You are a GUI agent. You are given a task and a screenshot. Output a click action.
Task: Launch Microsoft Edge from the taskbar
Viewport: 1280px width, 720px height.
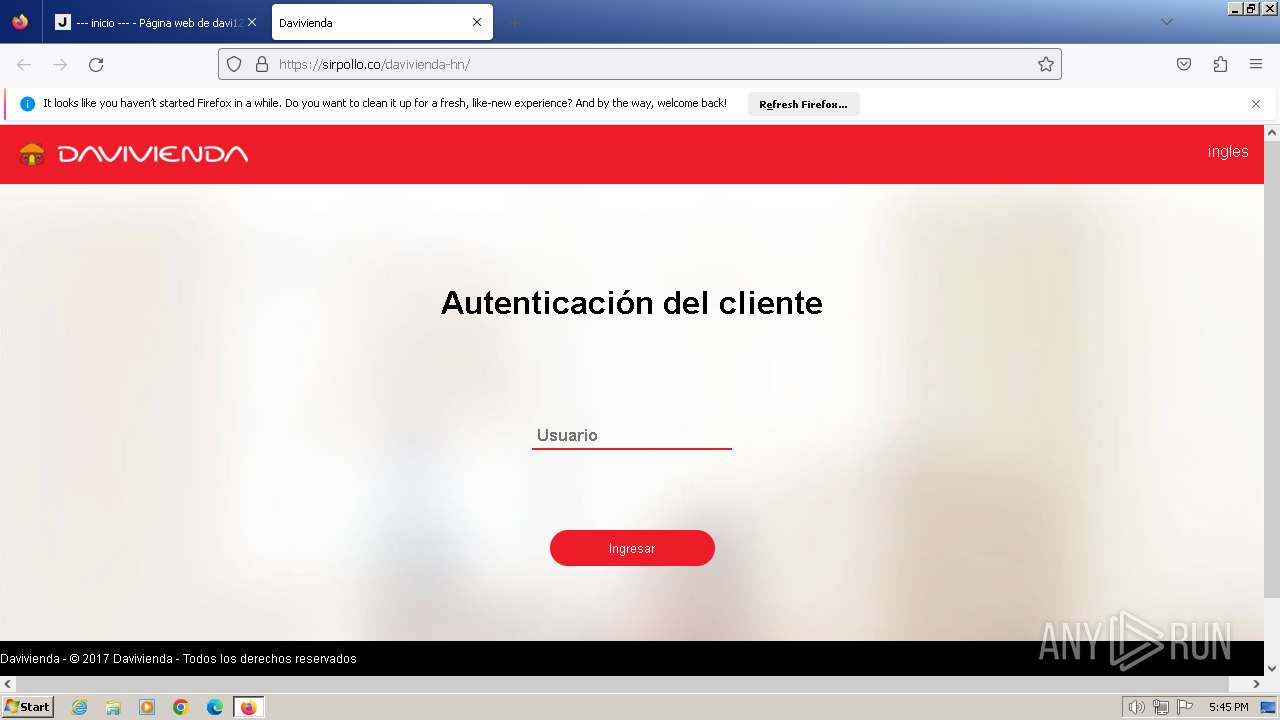pos(215,707)
